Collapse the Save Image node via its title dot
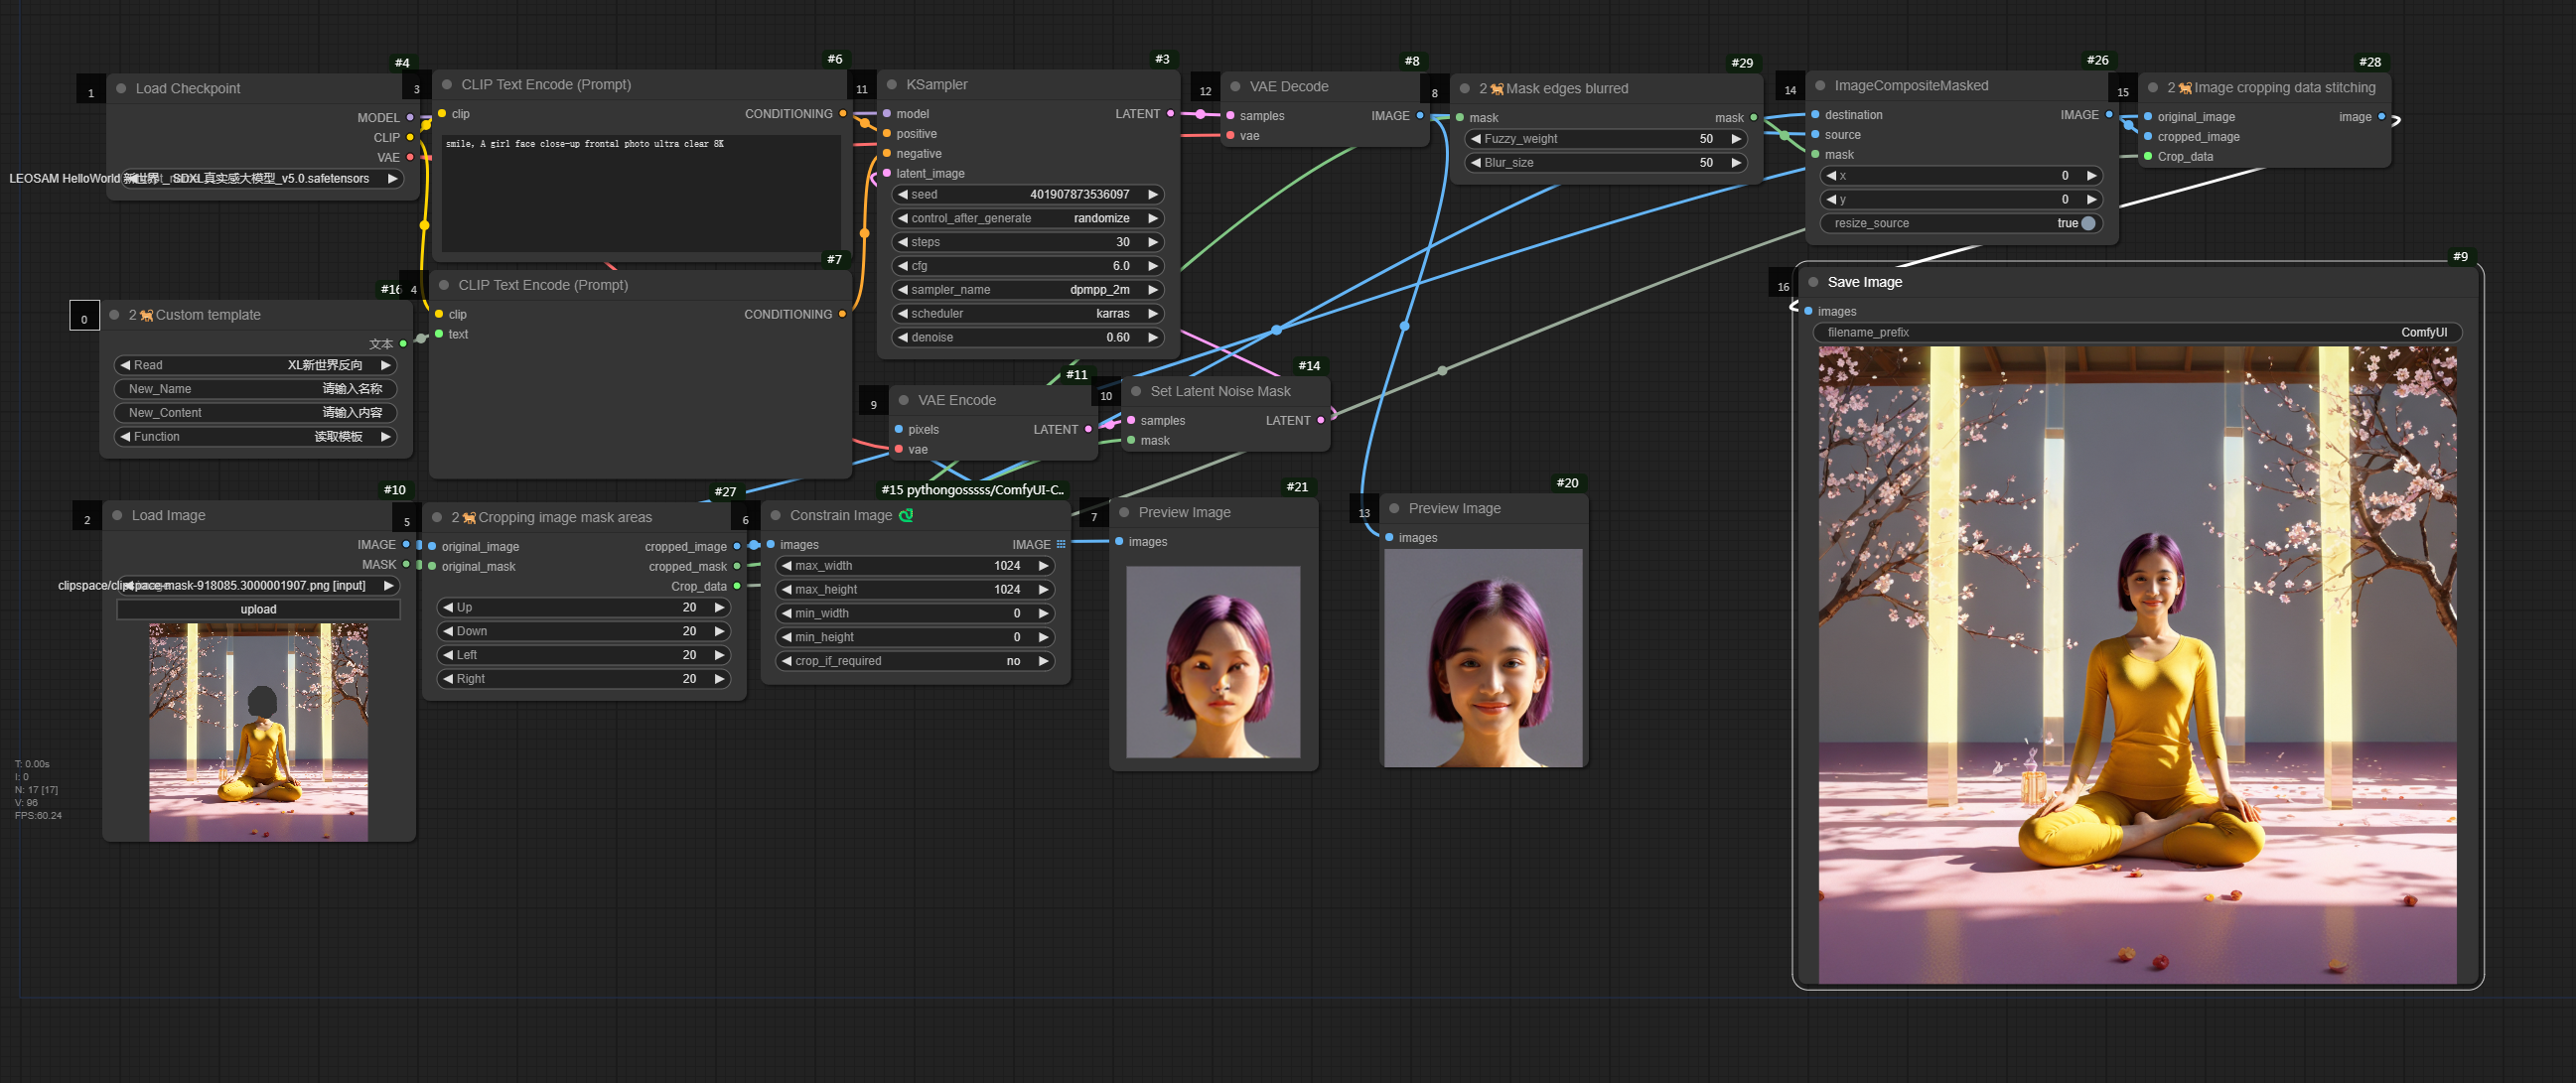 1813,282
